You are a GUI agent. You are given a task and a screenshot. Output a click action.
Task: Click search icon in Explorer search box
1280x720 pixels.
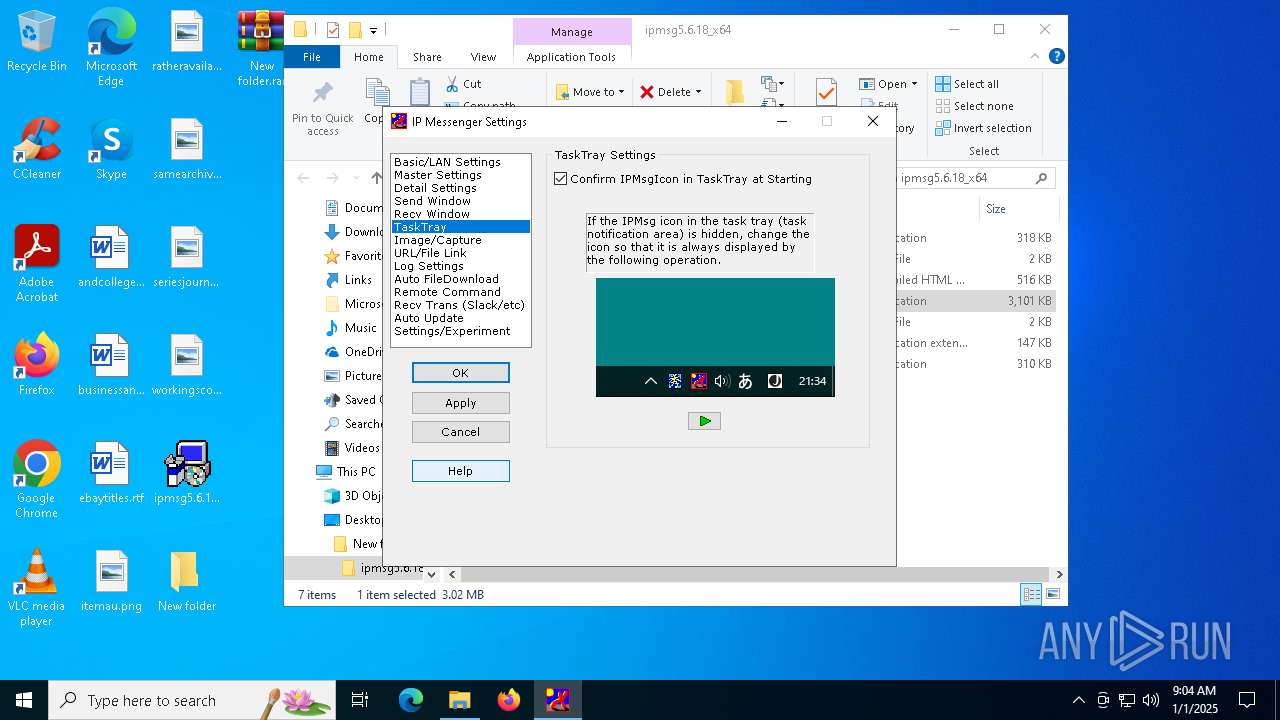tap(1041, 178)
